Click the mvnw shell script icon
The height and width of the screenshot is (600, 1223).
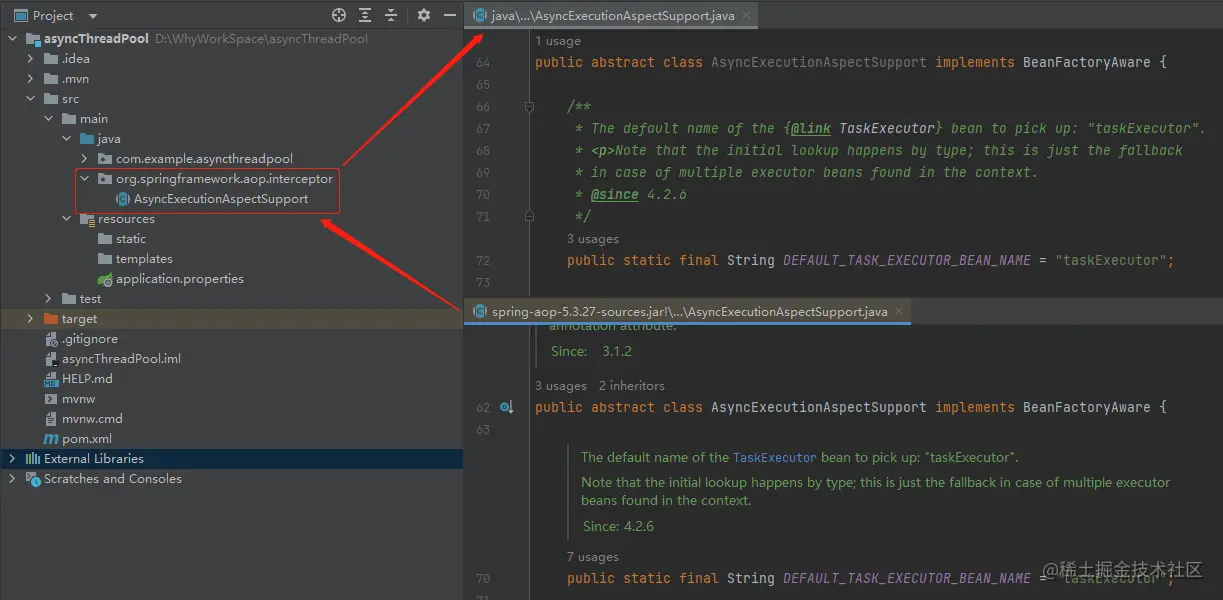[51, 399]
